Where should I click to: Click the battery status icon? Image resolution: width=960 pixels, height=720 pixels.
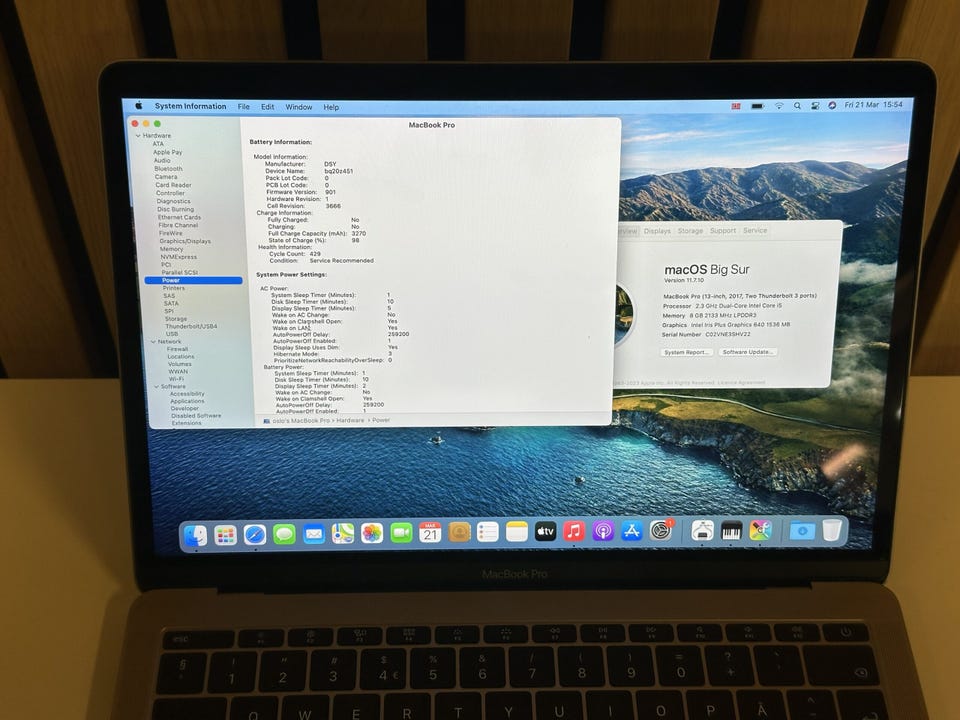point(757,106)
